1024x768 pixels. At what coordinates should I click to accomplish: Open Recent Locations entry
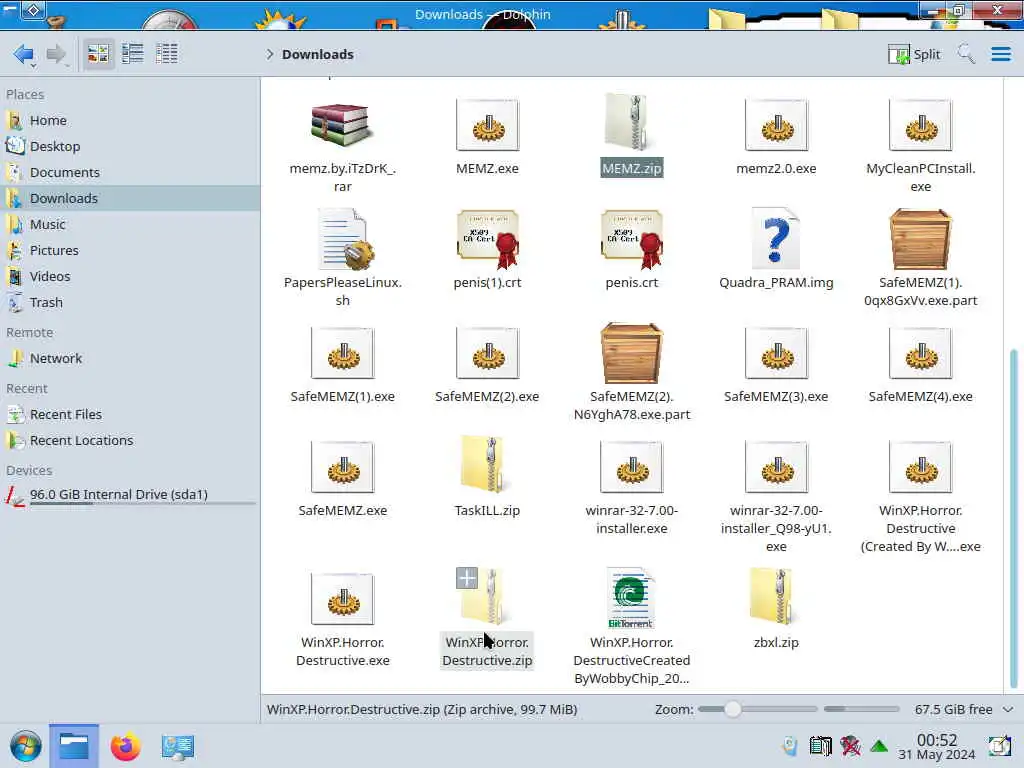click(130, 441)
